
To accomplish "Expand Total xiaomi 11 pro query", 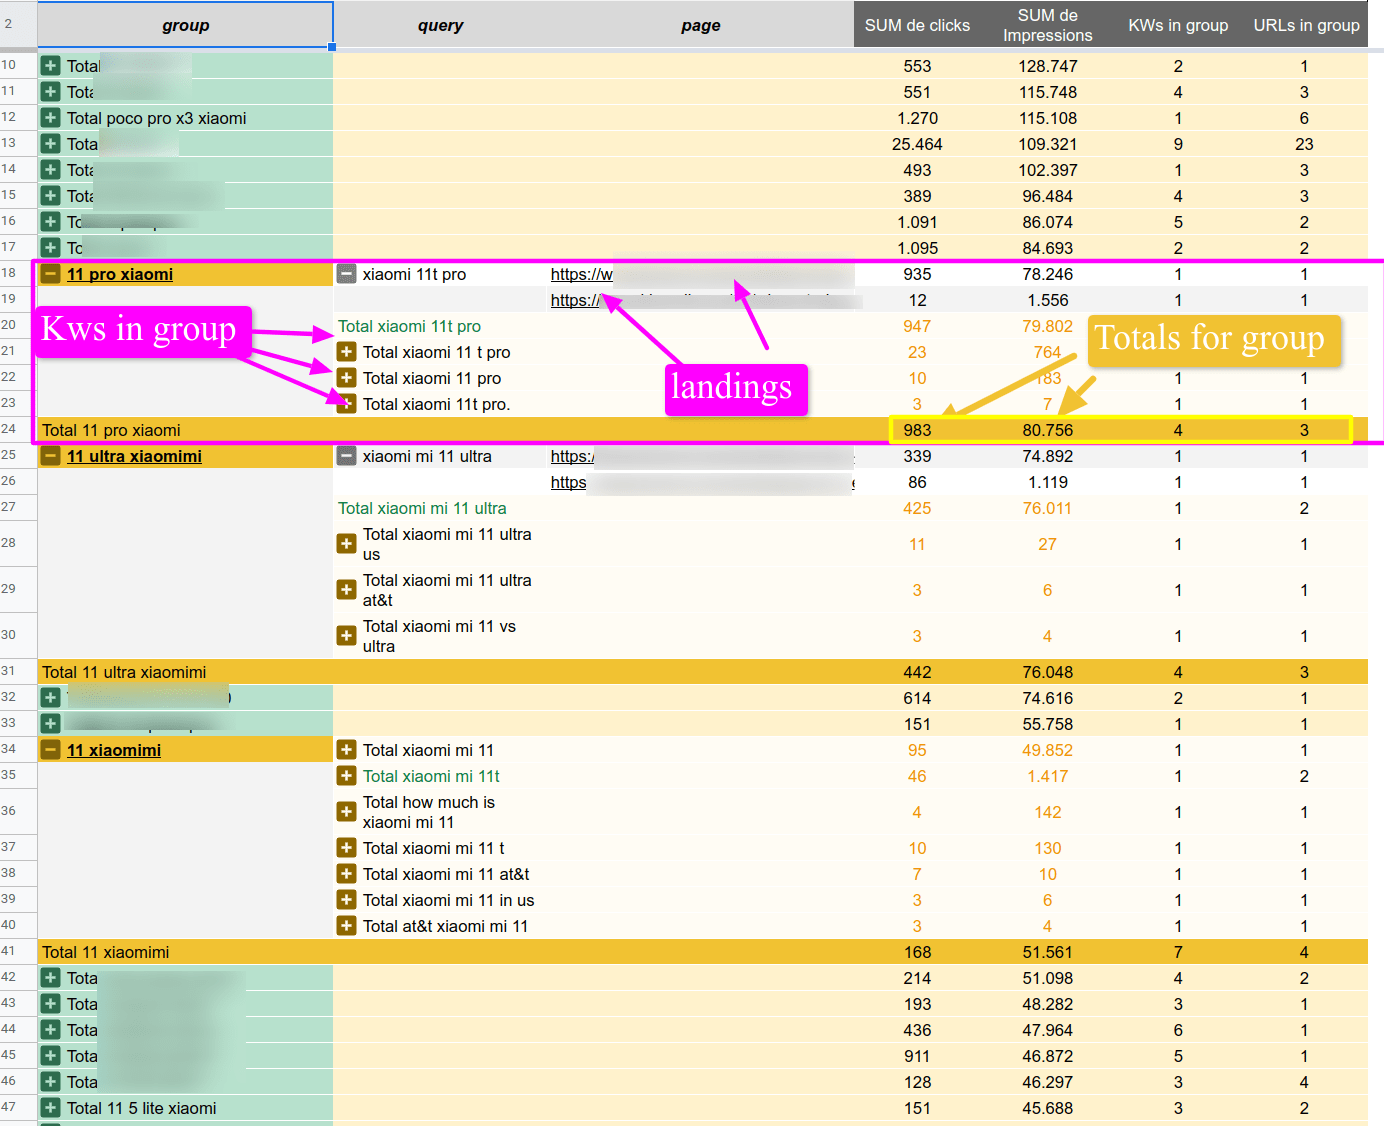I will (347, 378).
